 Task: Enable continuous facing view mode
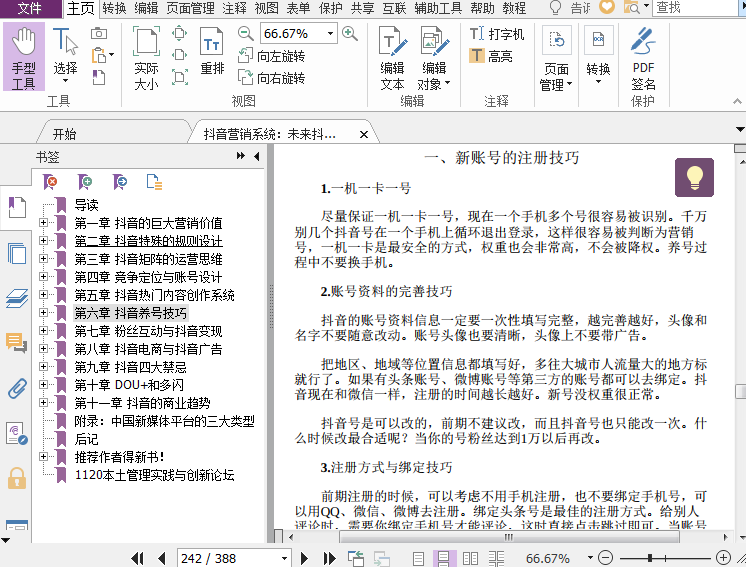(496, 558)
